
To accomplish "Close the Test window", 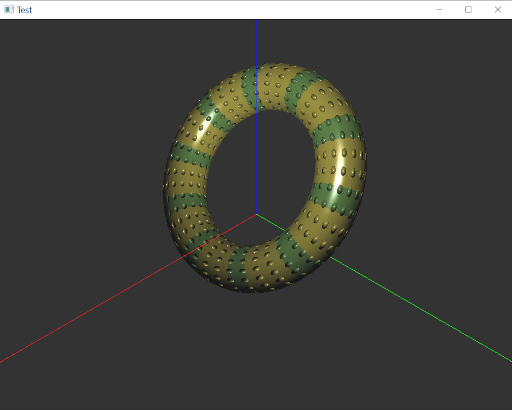I will tap(498, 10).
